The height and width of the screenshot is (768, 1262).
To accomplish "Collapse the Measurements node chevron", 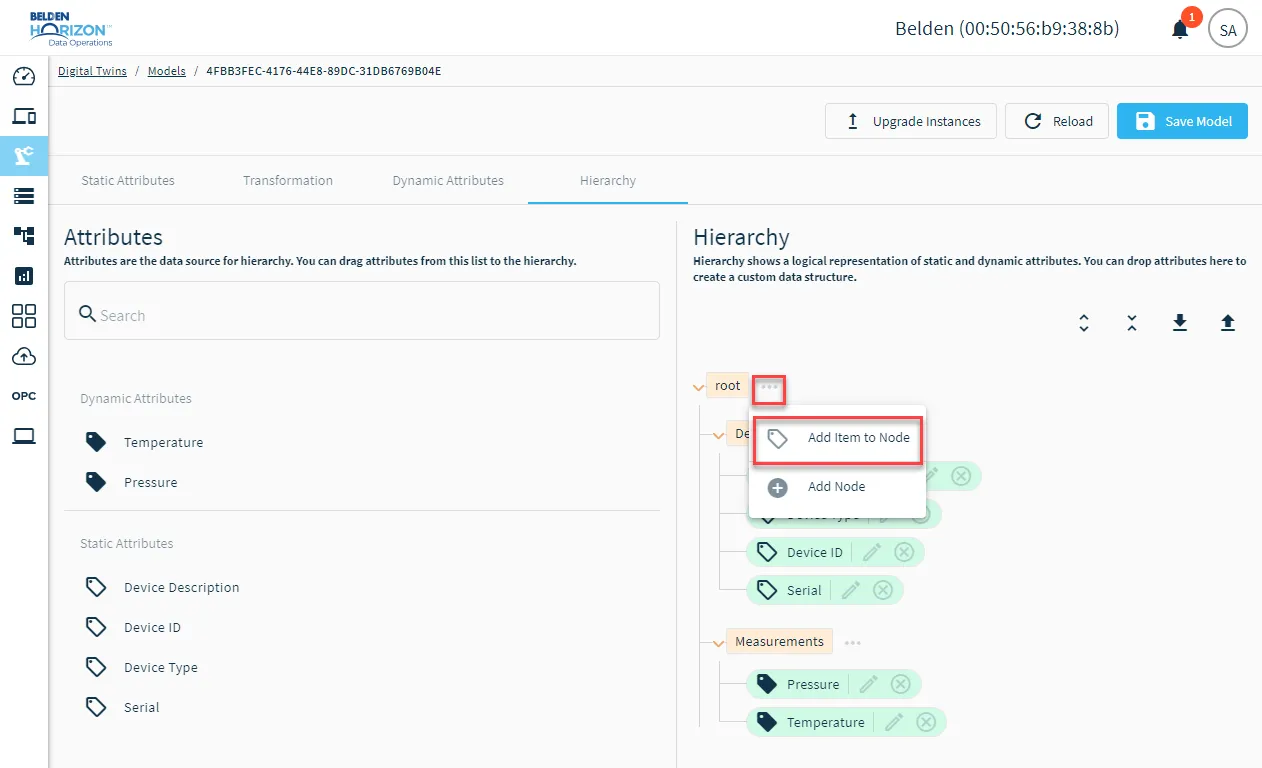I will pyautogui.click(x=719, y=643).
